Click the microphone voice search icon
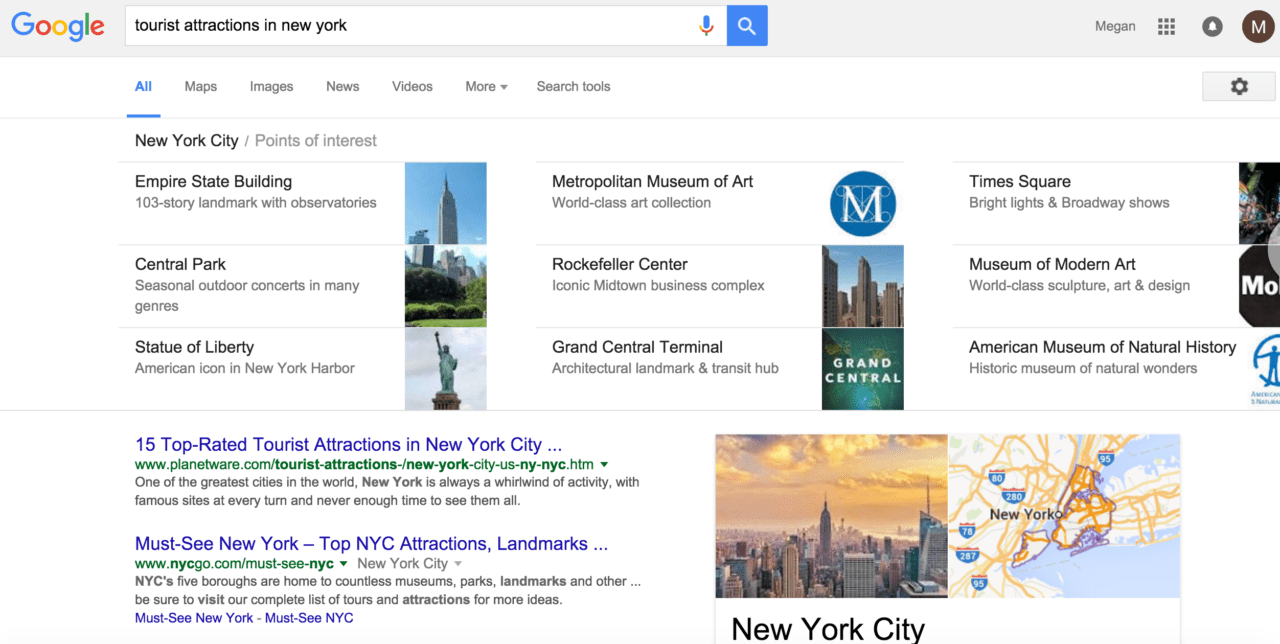The height and width of the screenshot is (644, 1280). [706, 26]
